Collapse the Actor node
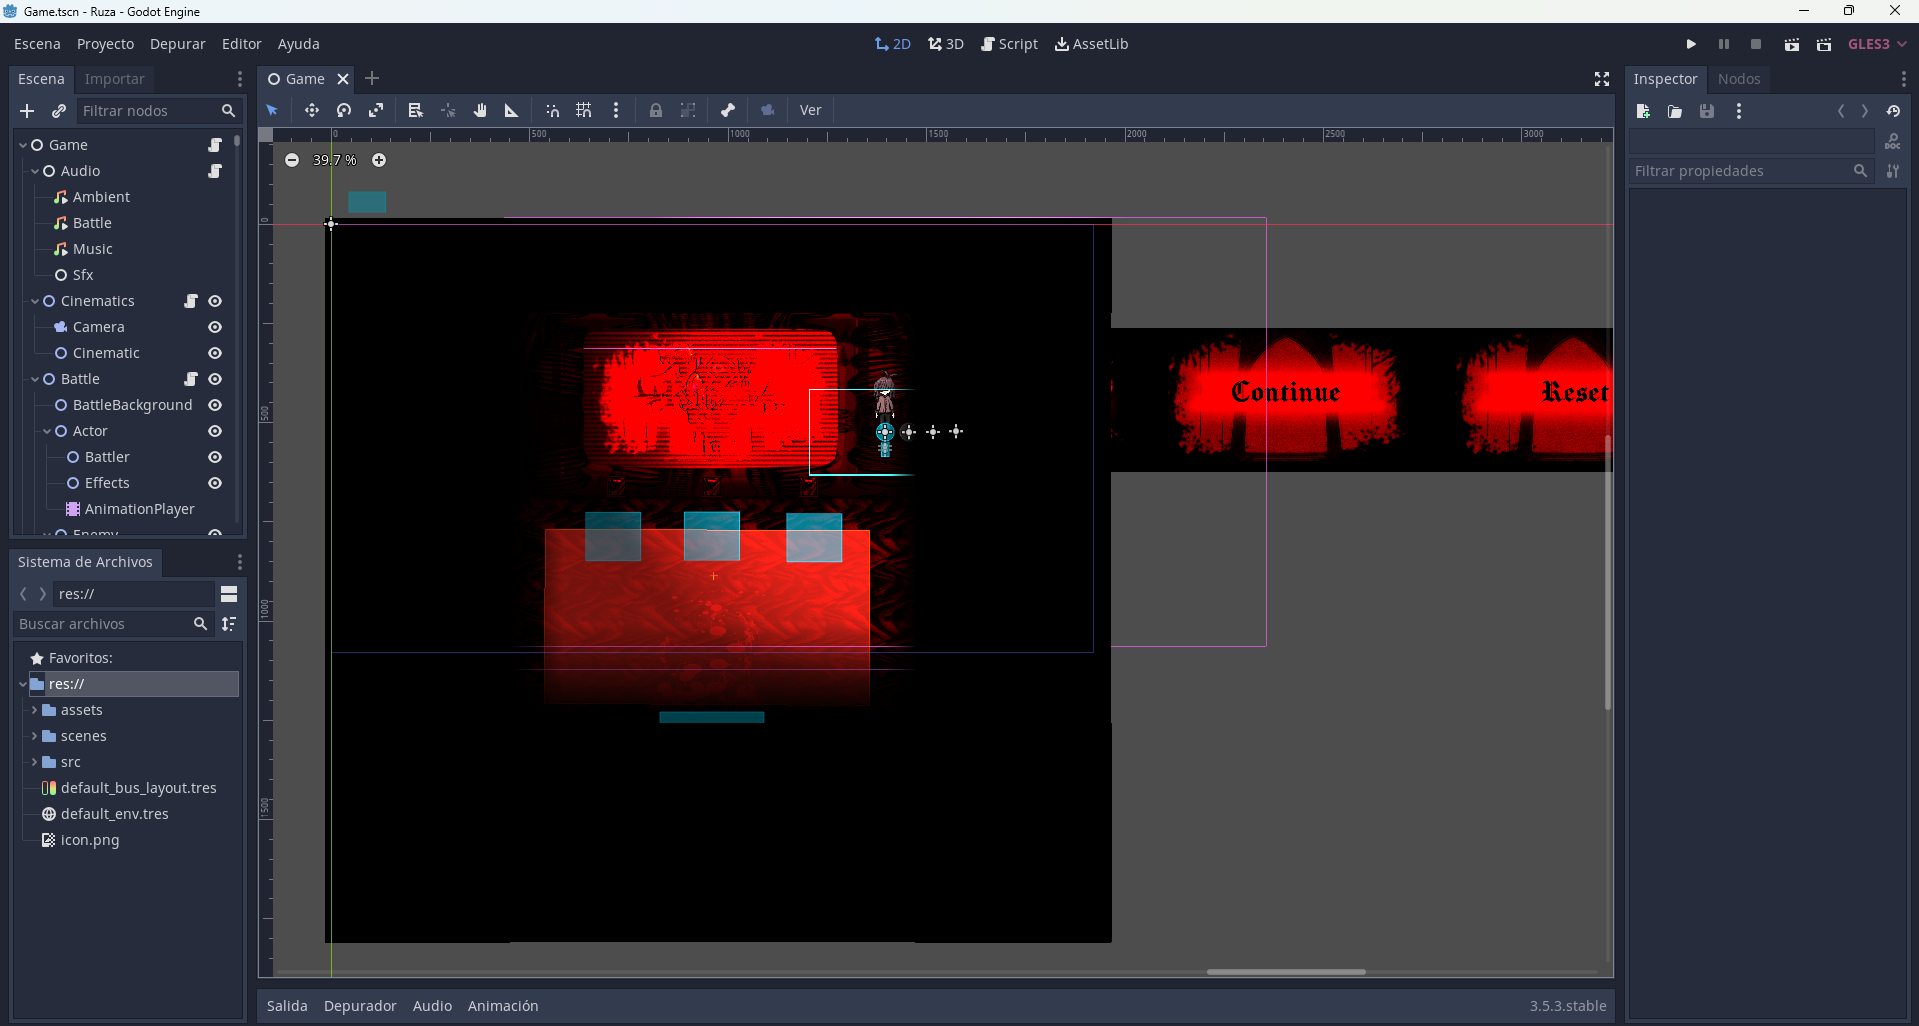This screenshot has height=1026, width=1919. pyautogui.click(x=47, y=431)
